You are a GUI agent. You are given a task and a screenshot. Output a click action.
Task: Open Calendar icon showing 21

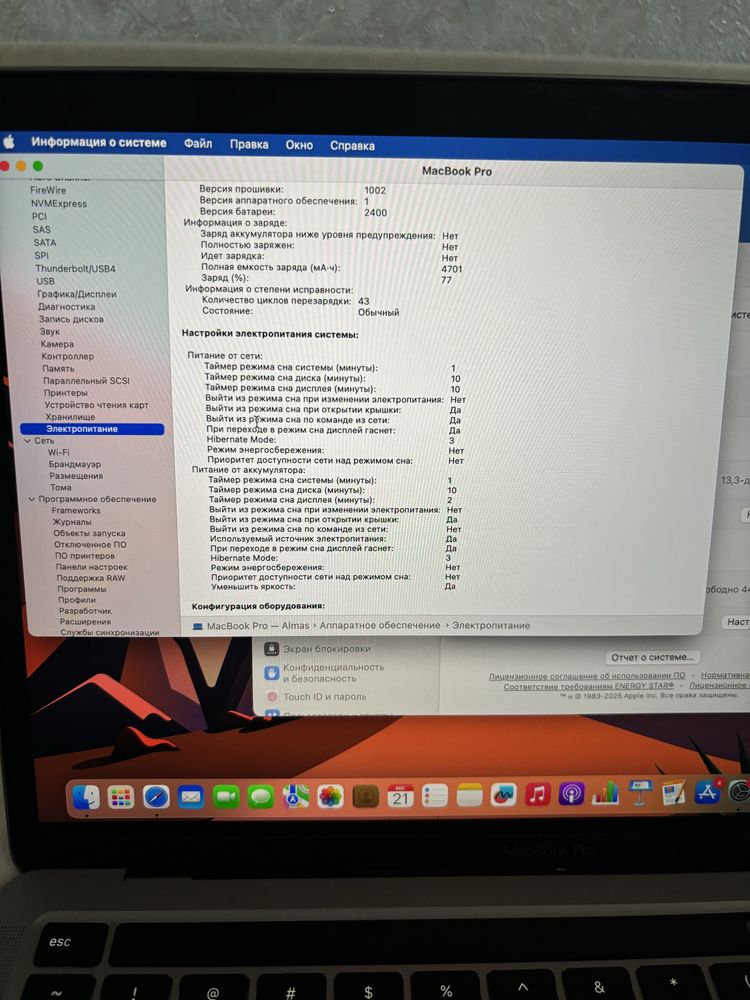coord(400,796)
